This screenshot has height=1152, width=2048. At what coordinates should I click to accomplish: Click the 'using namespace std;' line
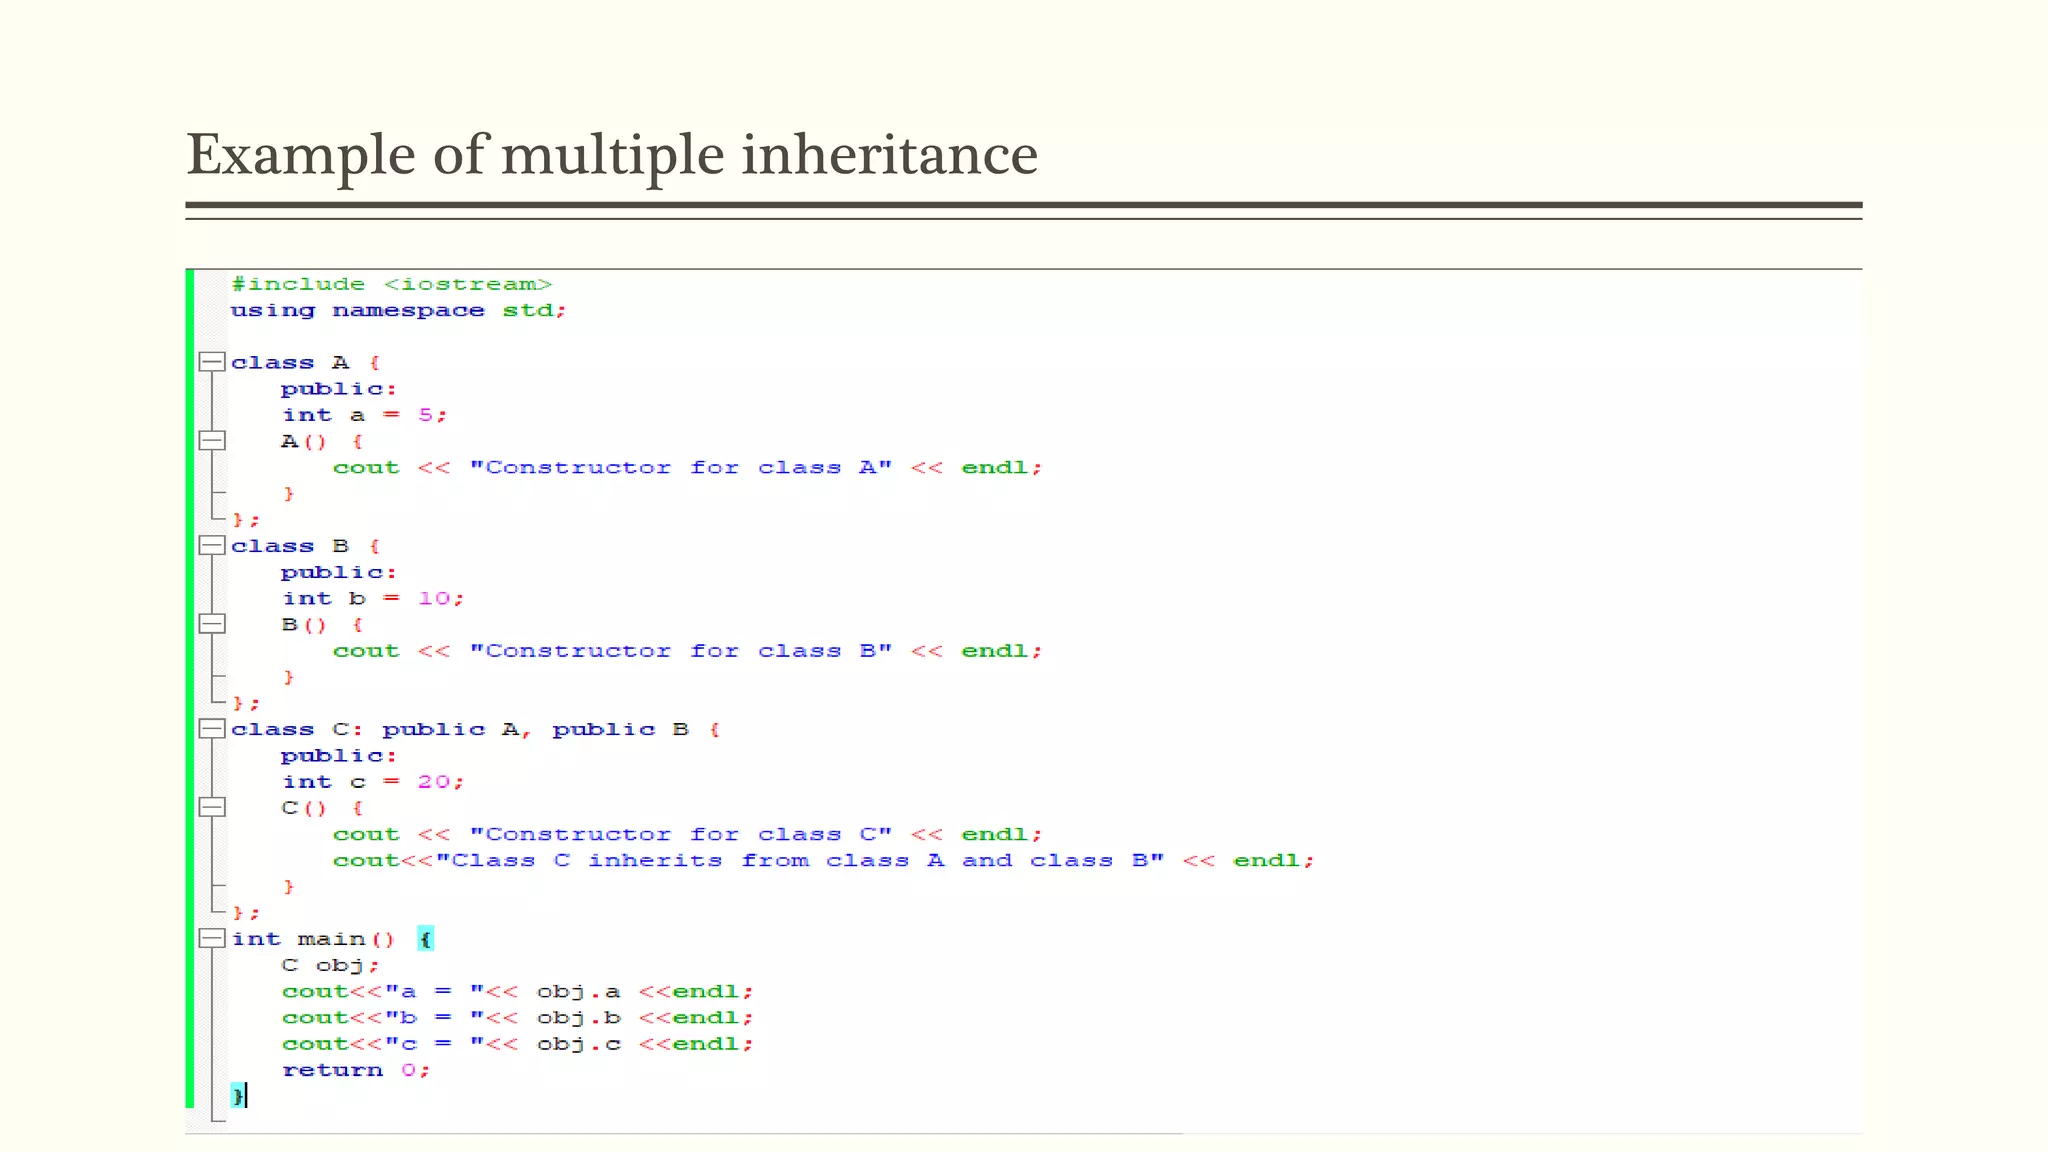[x=398, y=310]
